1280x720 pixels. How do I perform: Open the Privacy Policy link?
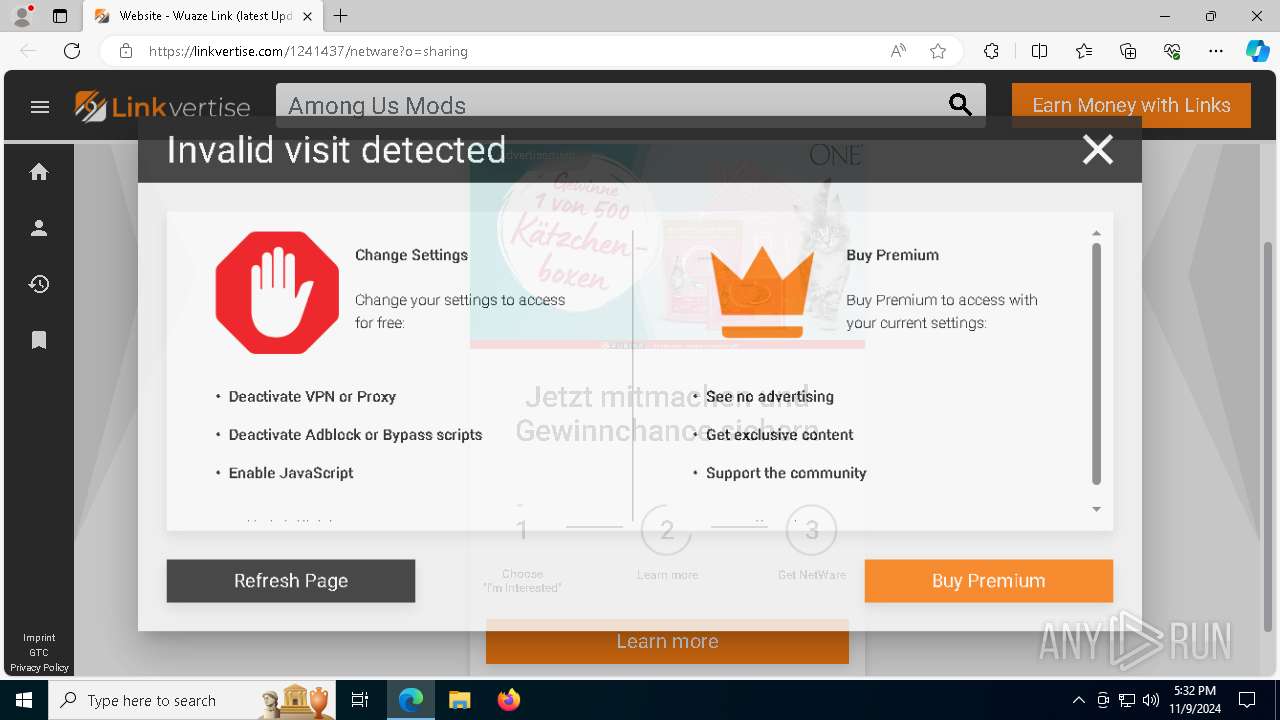tap(39, 668)
